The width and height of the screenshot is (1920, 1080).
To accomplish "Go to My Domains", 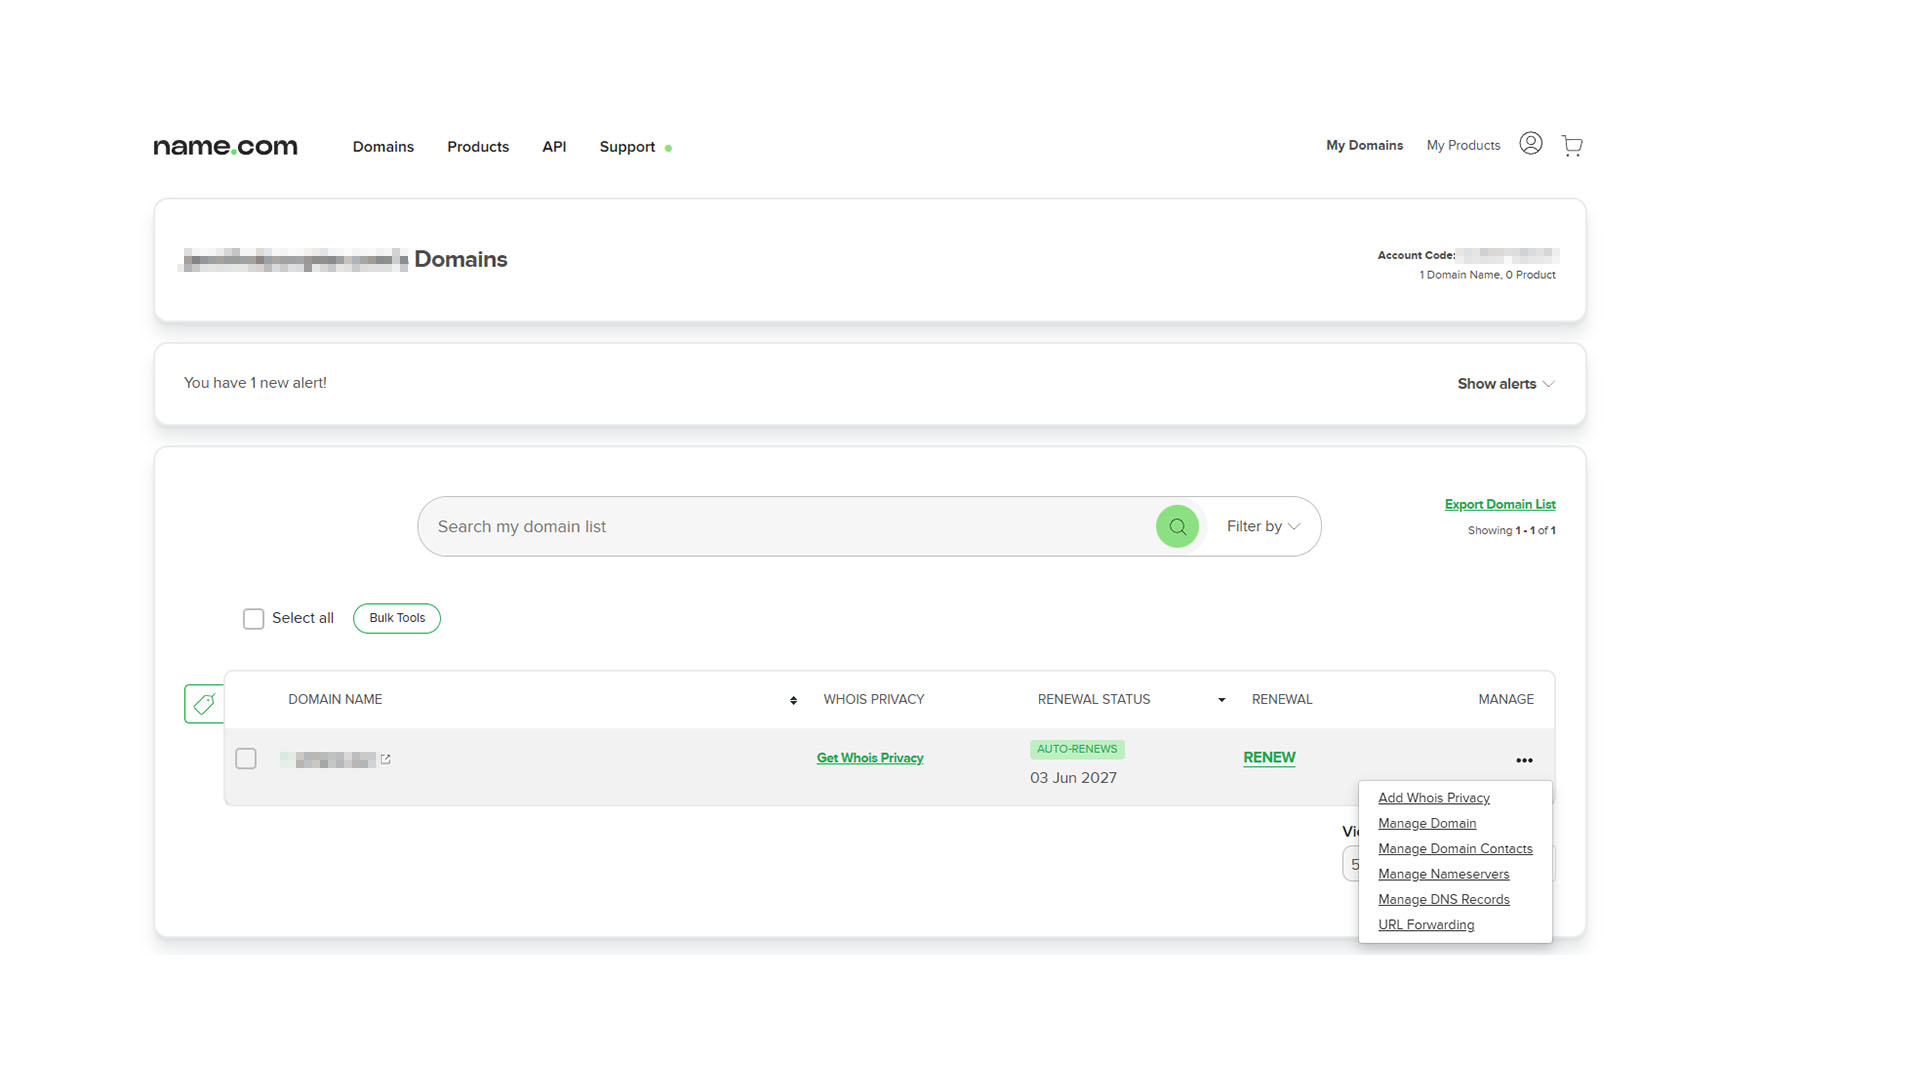I will tap(1364, 146).
